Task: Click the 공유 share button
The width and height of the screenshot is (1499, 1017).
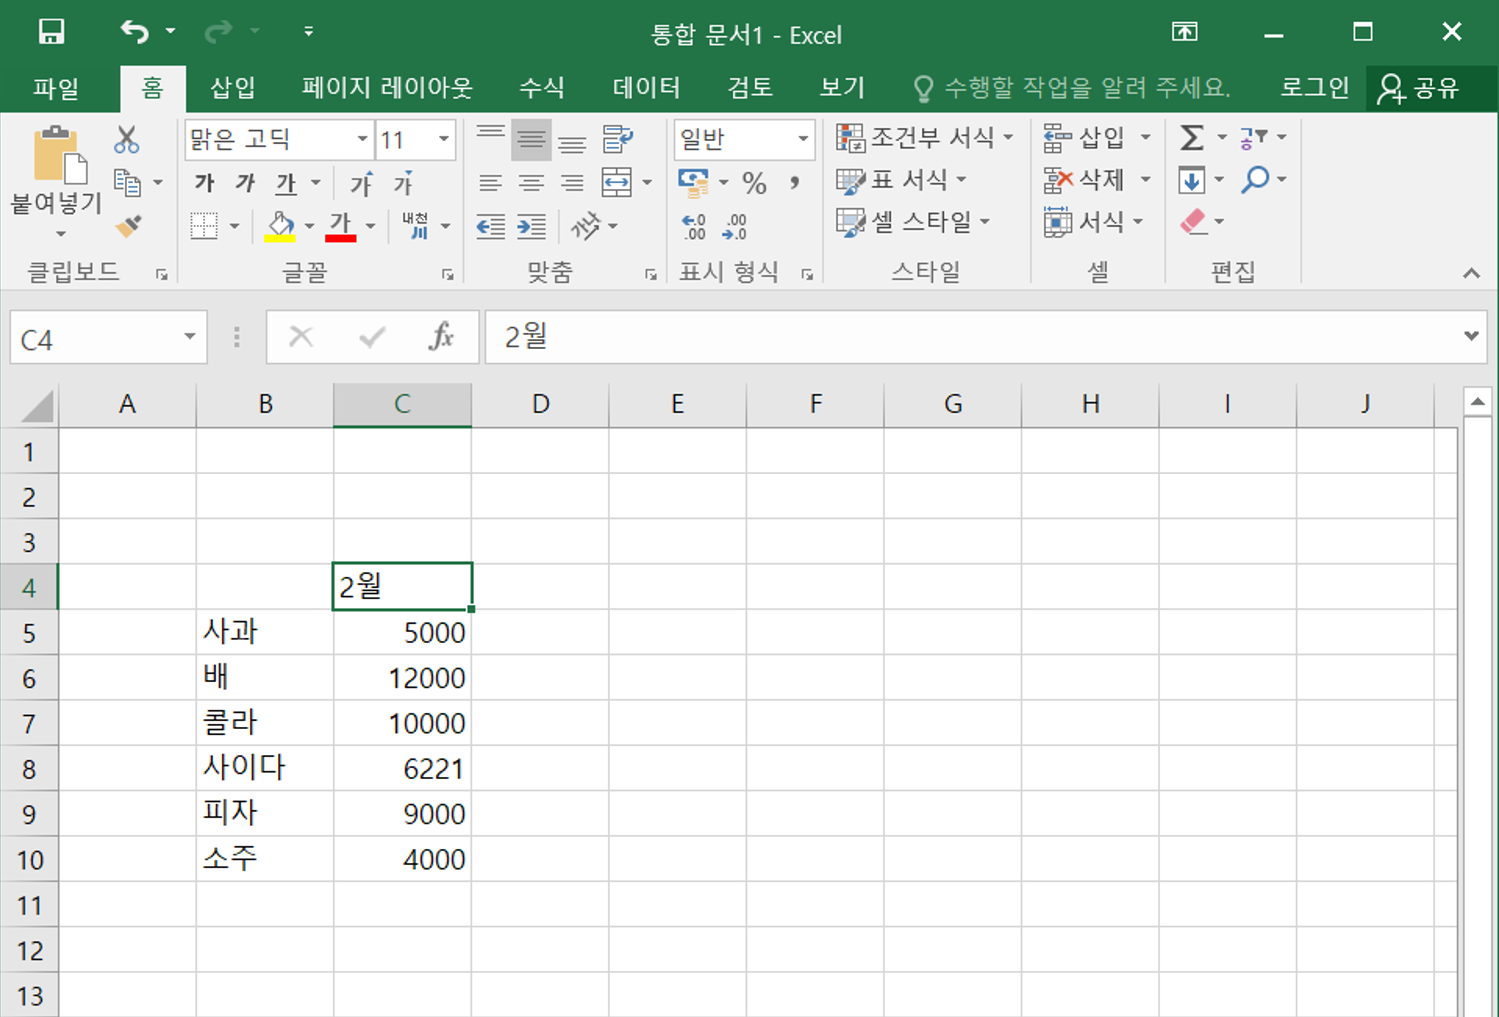Action: click(1421, 88)
